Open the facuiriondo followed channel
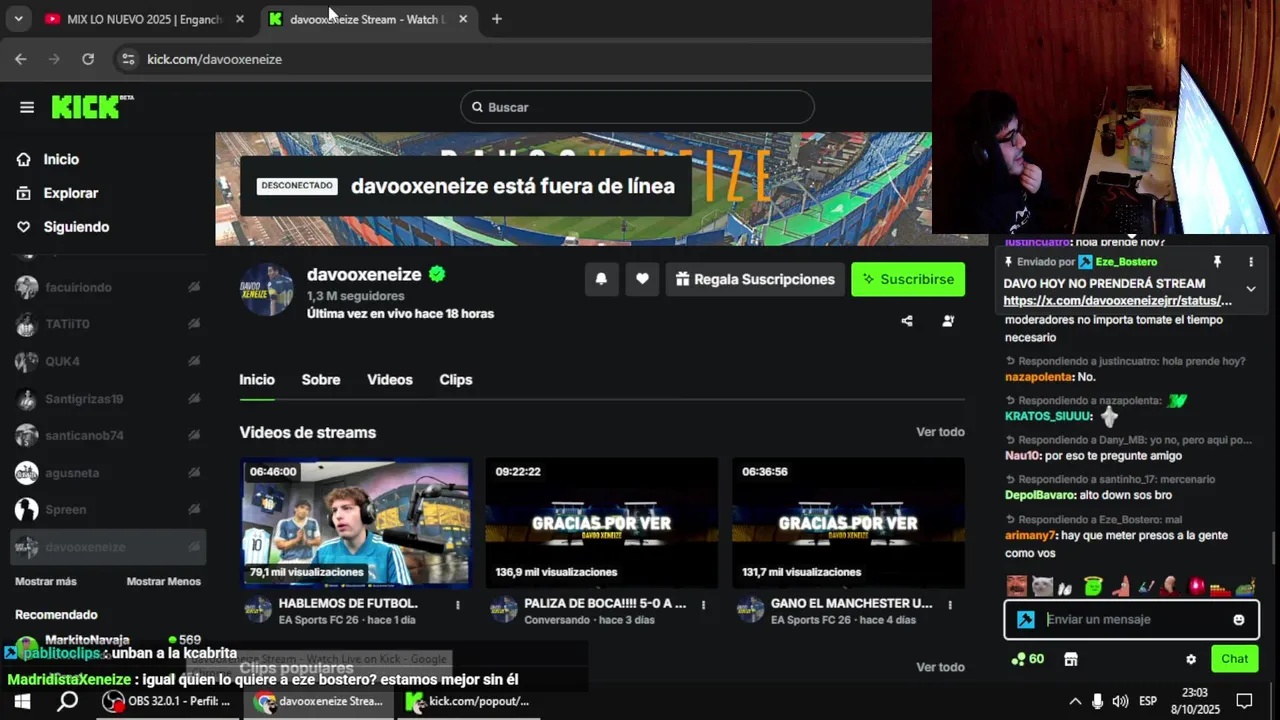Screen dimensions: 1280x720 coord(108,287)
